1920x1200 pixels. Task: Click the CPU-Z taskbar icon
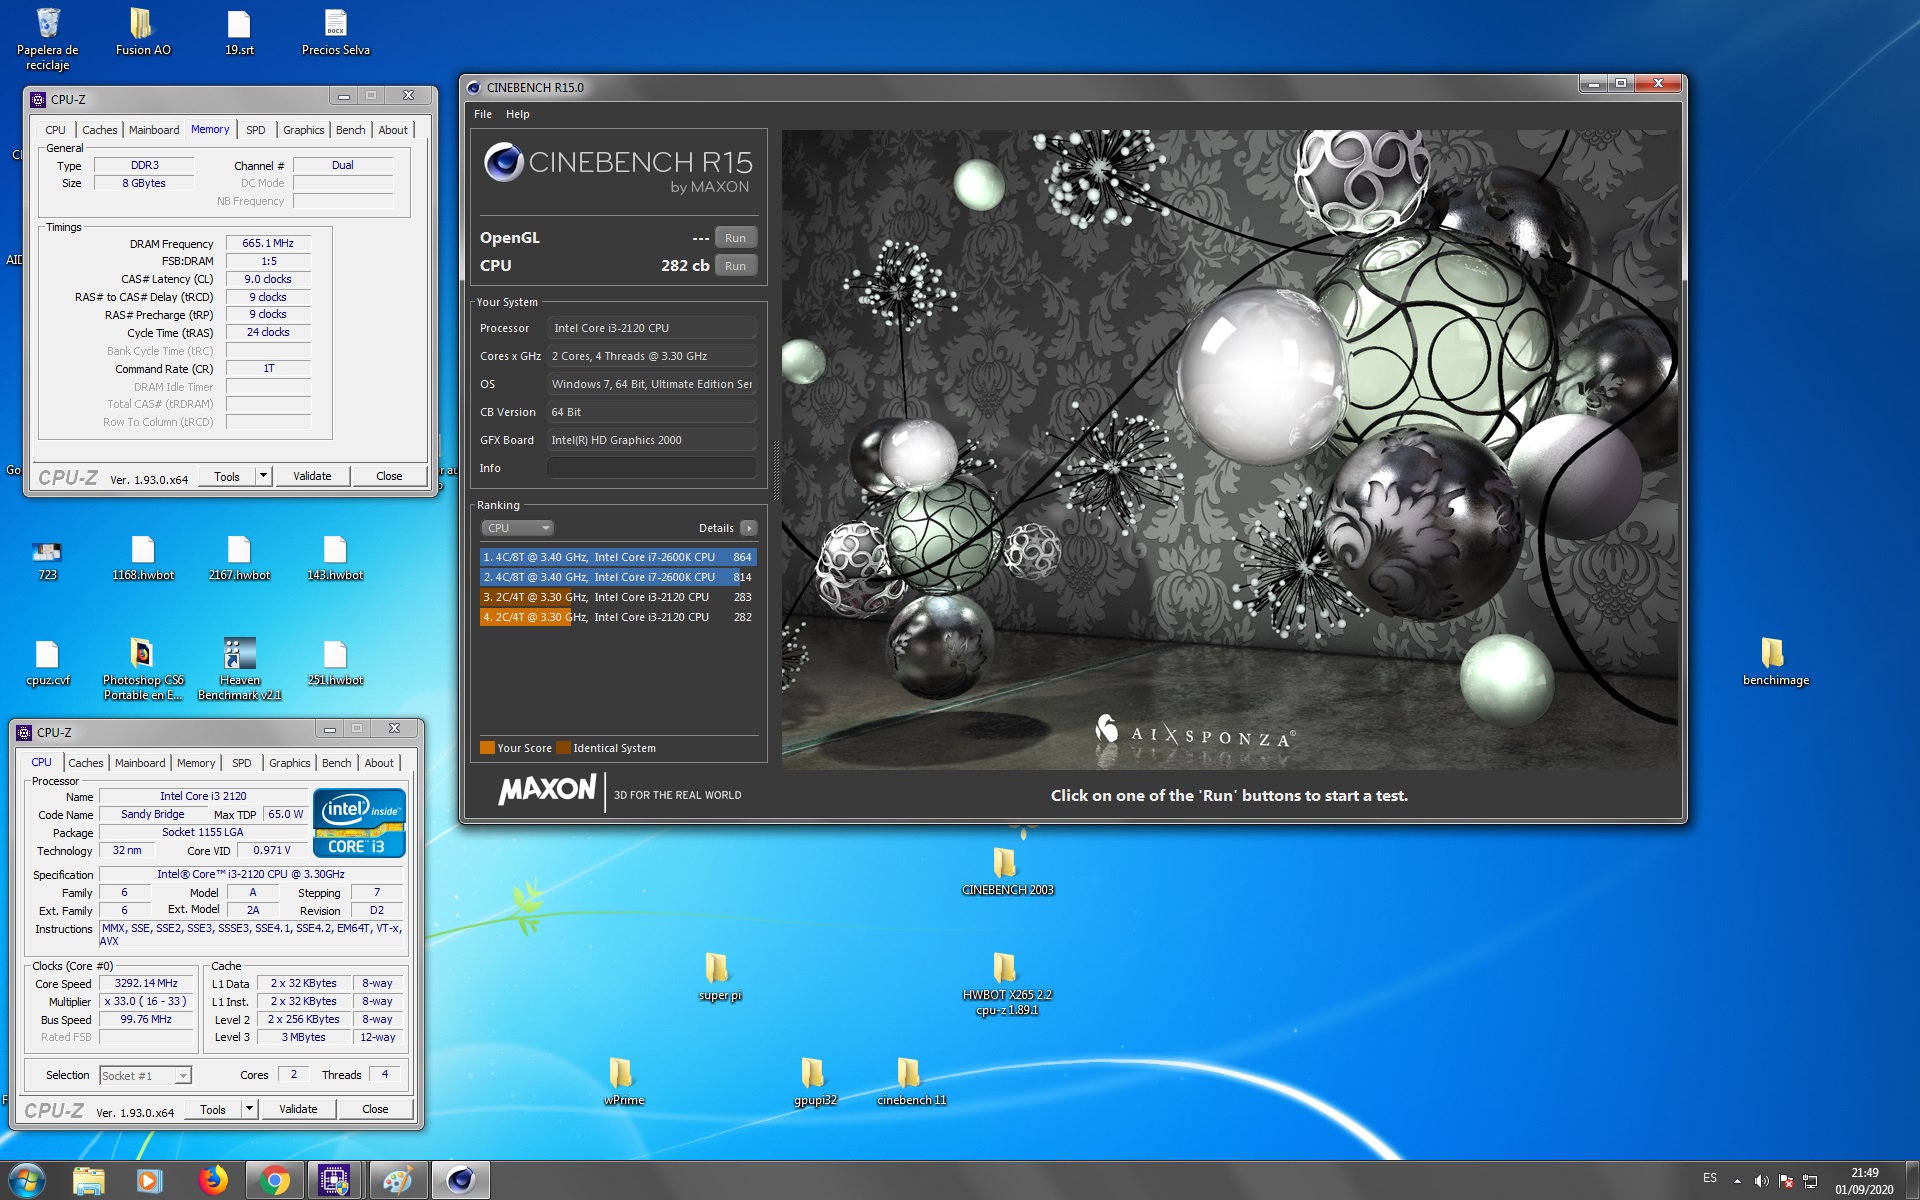coord(334,1181)
